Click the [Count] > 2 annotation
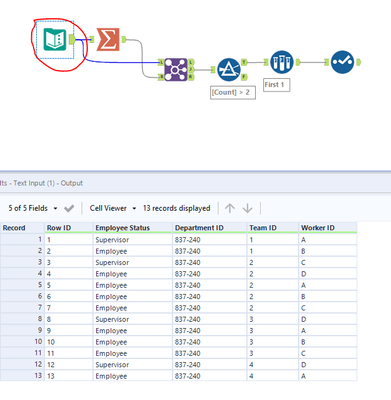Image resolution: width=391 pixels, height=400 pixels. click(233, 92)
